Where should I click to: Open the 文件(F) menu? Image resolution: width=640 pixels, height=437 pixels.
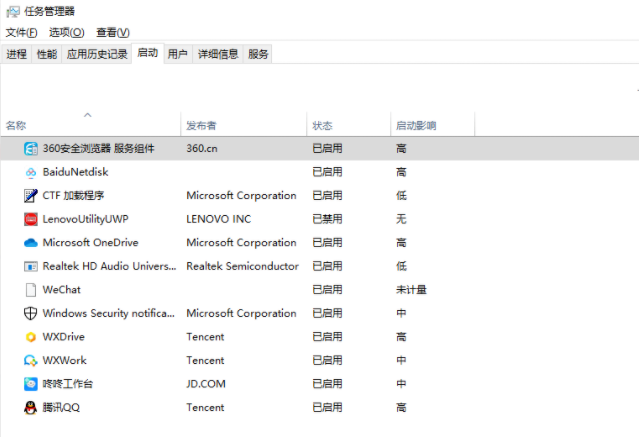coord(21,32)
